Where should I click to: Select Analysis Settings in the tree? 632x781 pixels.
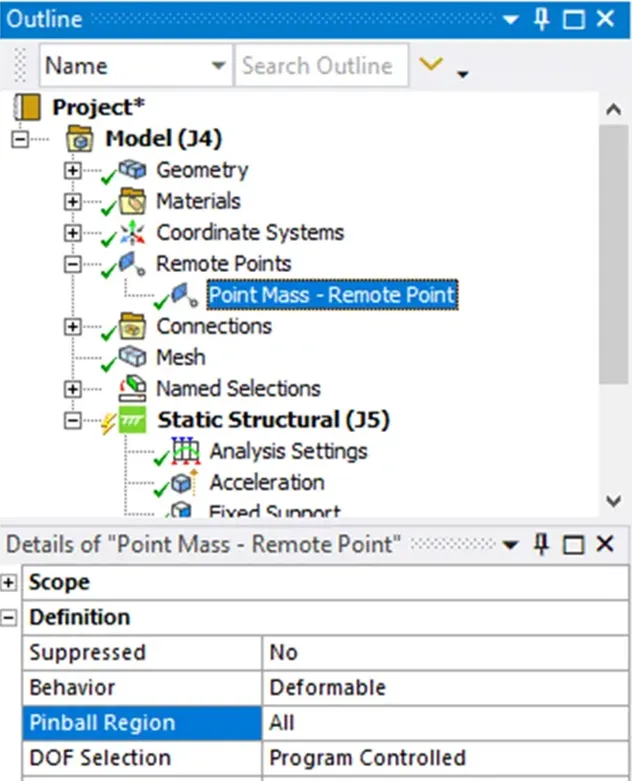coord(288,451)
